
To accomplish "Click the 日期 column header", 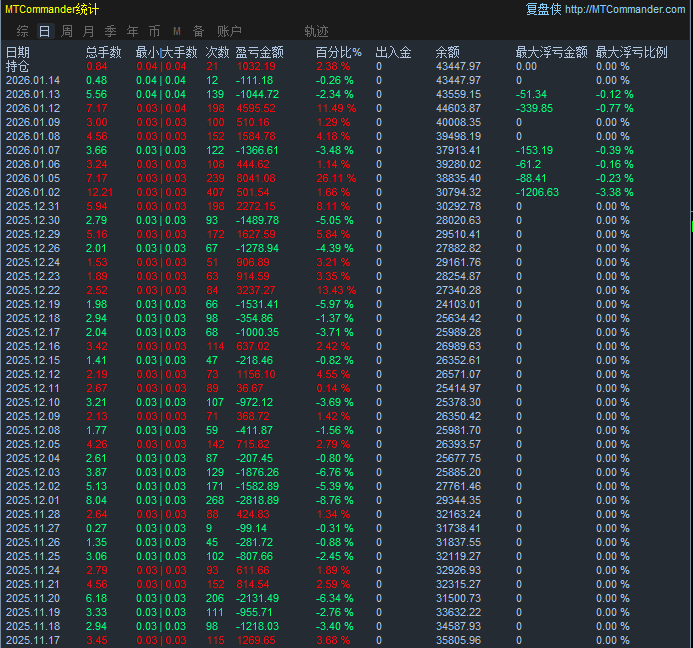I will (x=18, y=52).
